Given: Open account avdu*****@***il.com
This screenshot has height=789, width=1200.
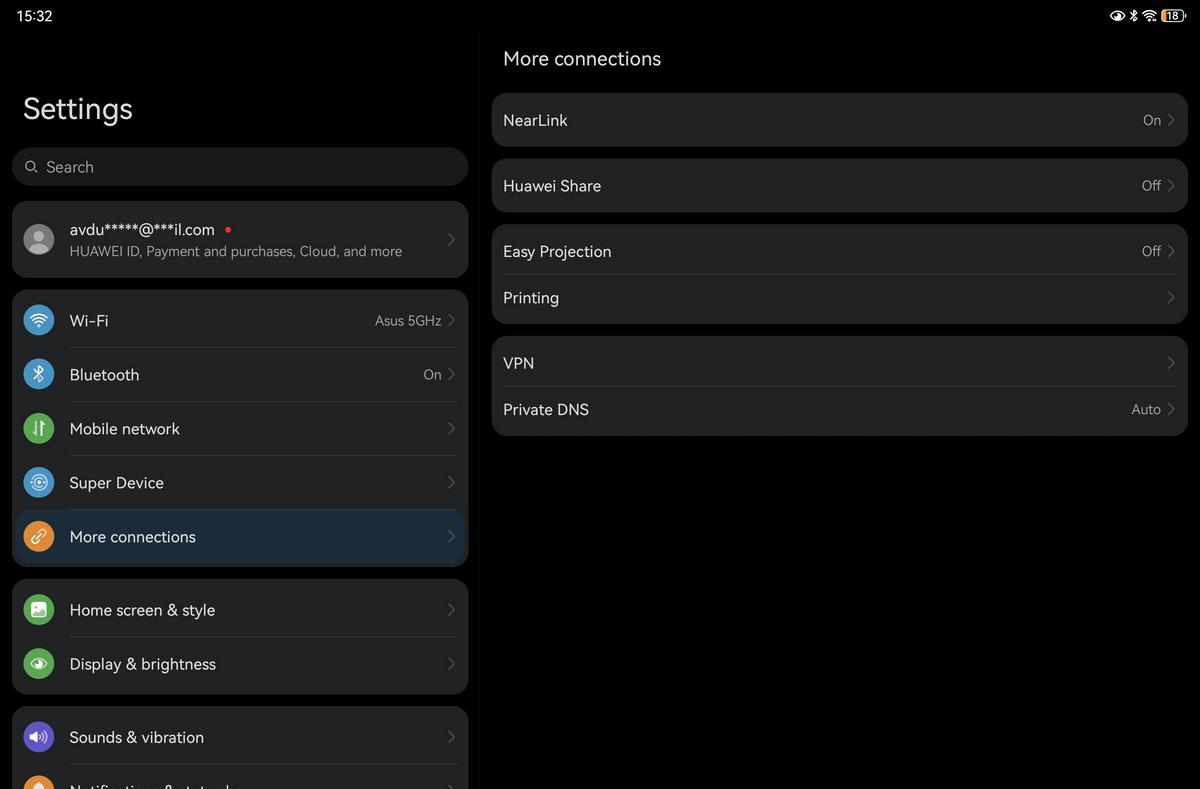Looking at the screenshot, I should (240, 239).
